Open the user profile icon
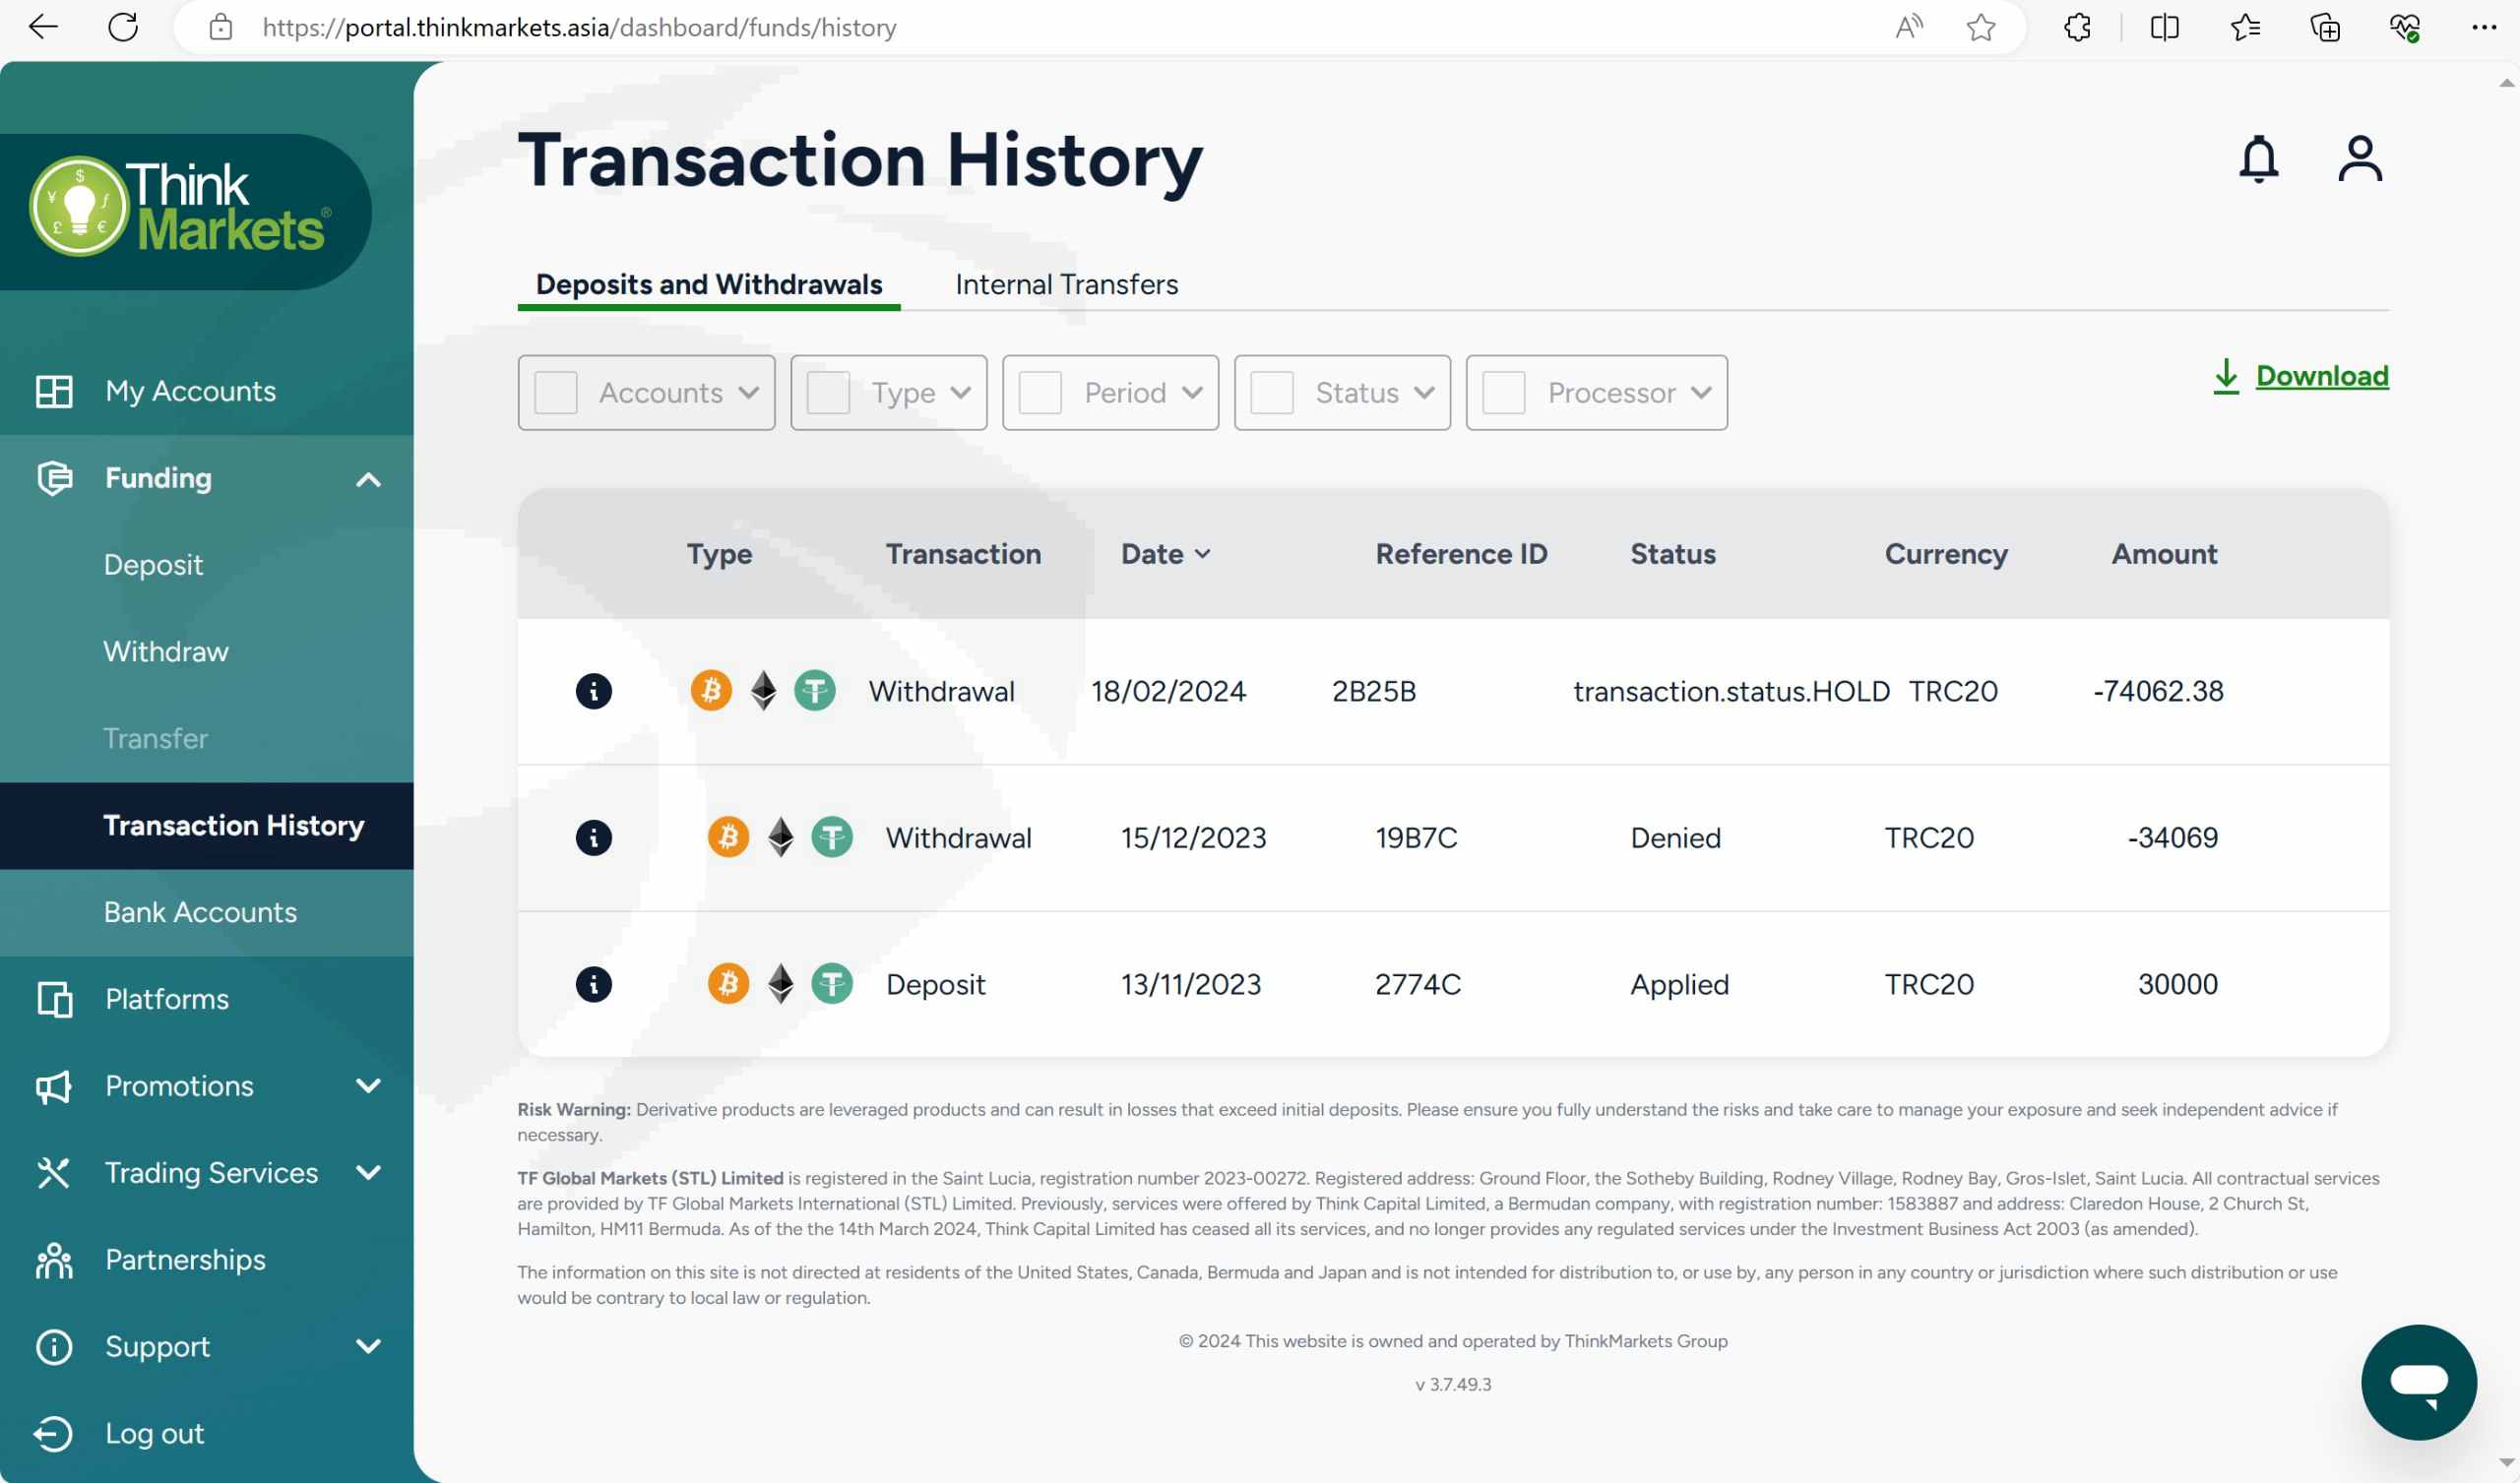 [x=2360, y=160]
